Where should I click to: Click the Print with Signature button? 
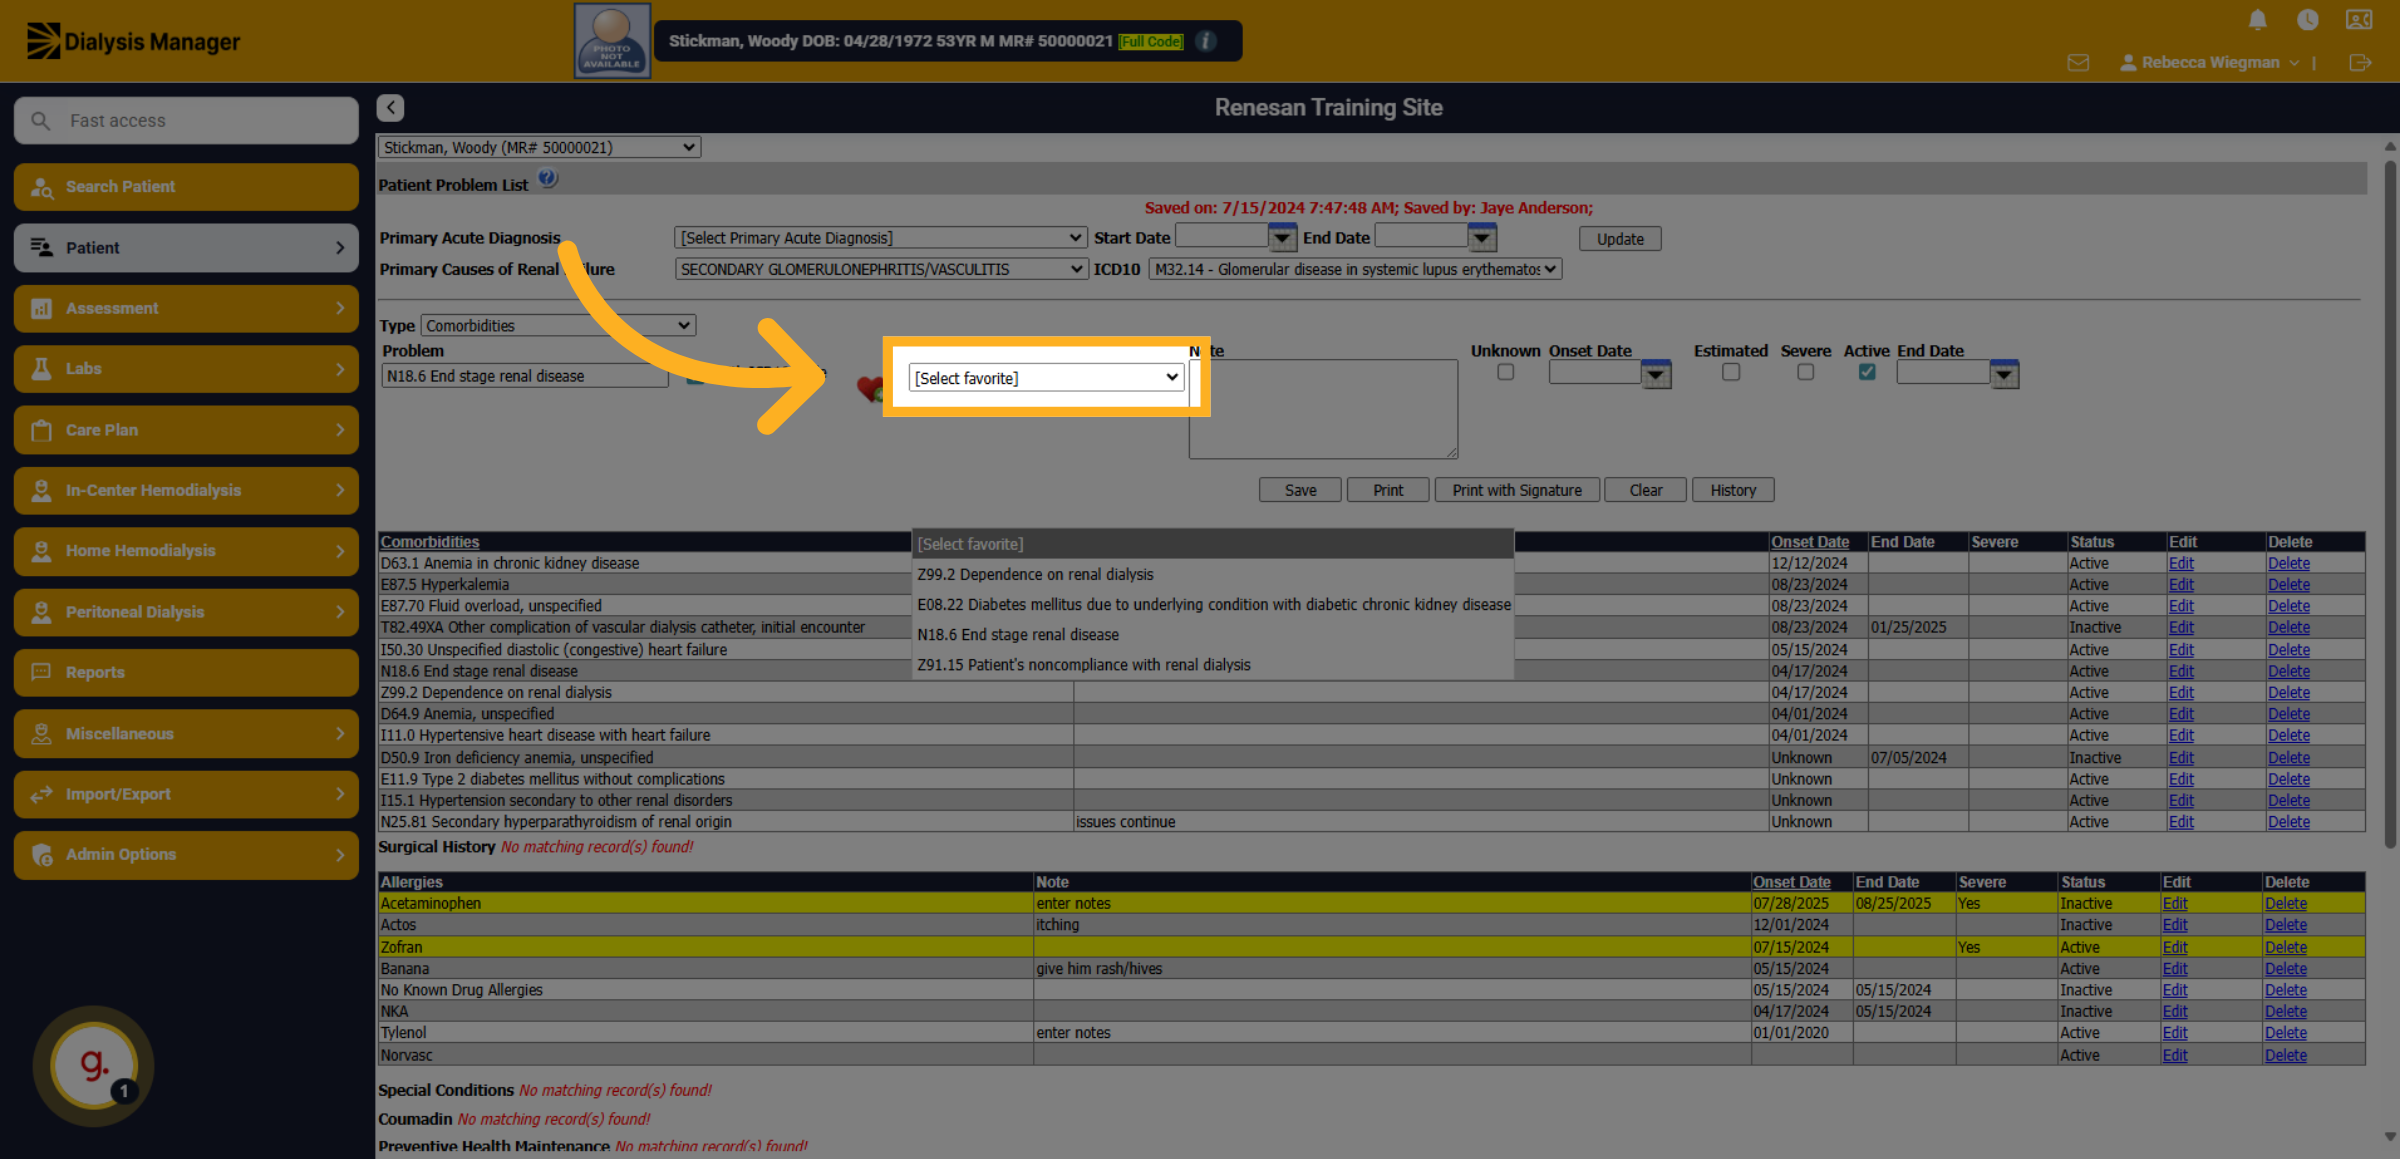point(1517,490)
